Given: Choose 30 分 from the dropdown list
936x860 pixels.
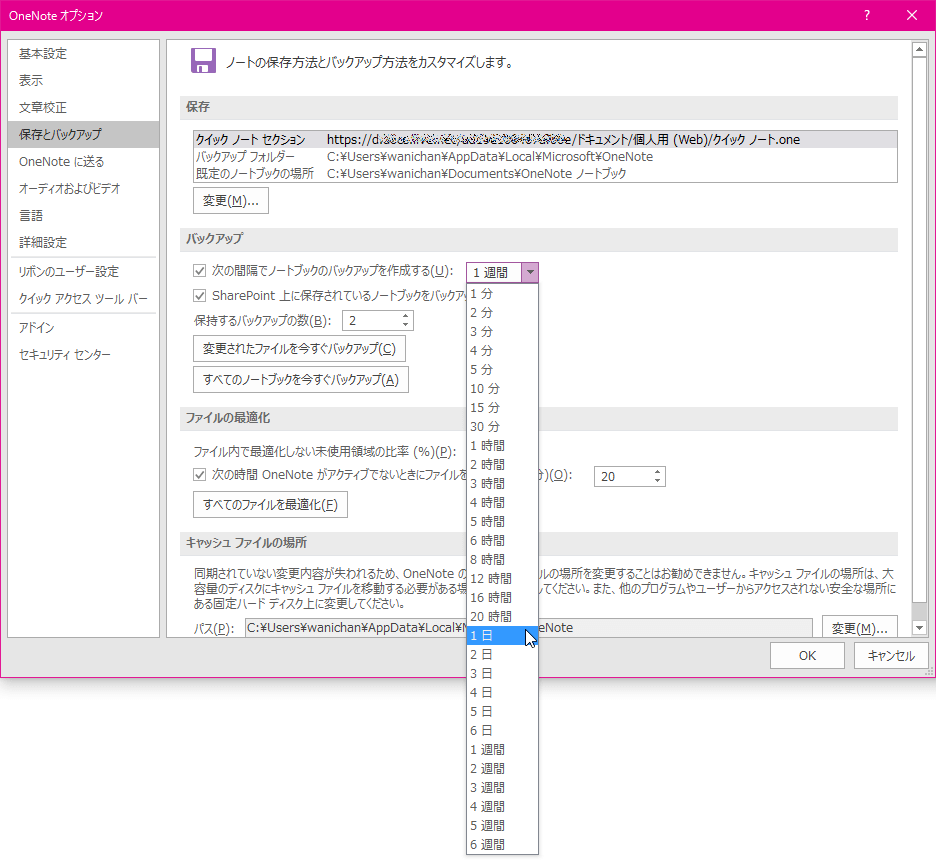Looking at the screenshot, I should coord(502,427).
